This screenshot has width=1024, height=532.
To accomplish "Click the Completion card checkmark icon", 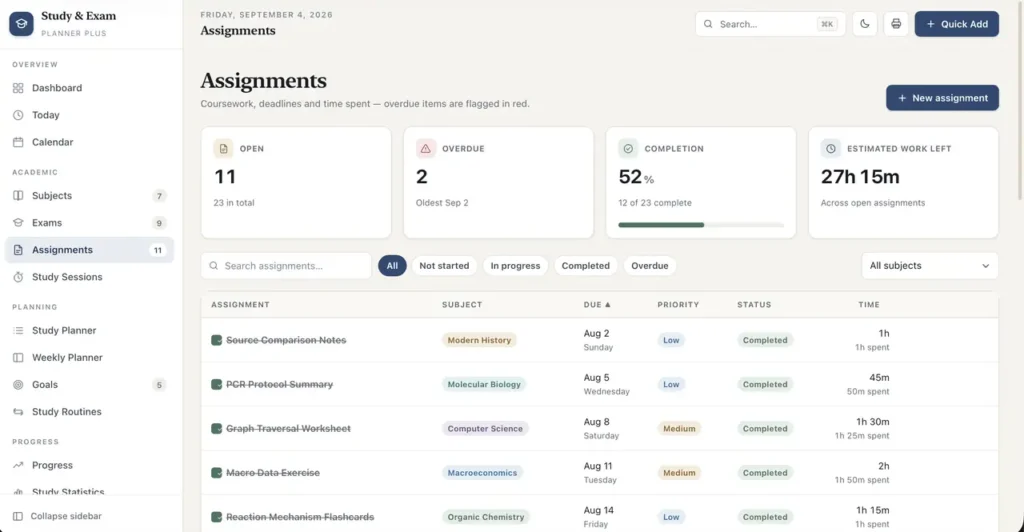I will click(x=628, y=148).
